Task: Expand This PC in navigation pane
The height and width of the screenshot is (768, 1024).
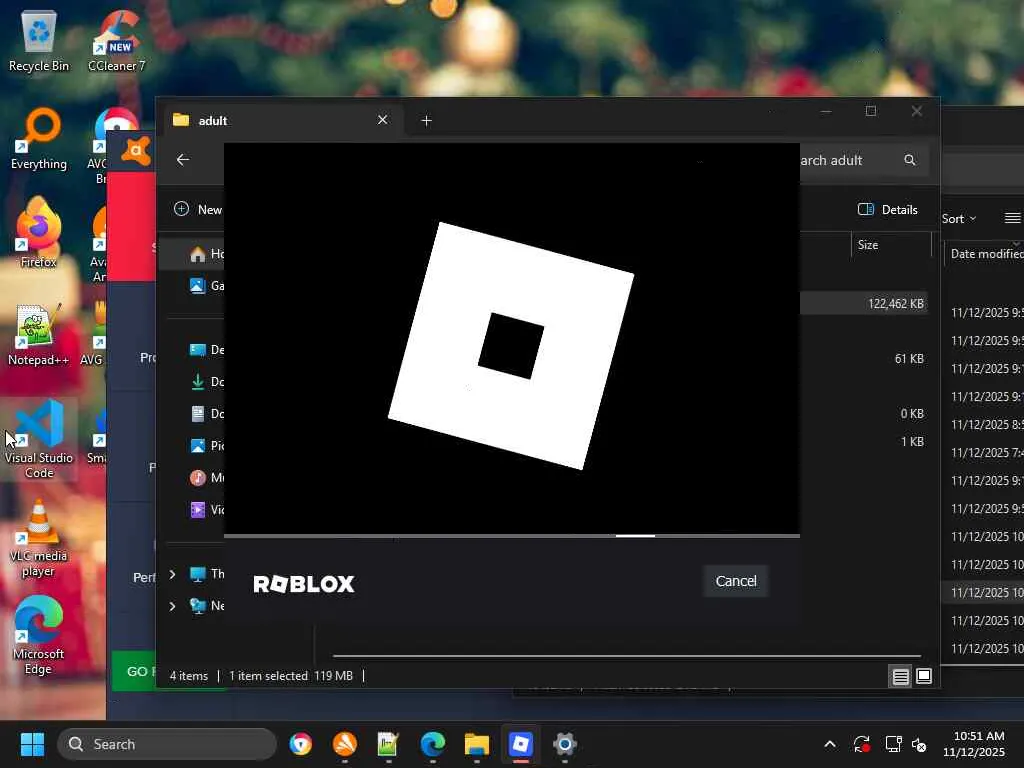Action: point(172,574)
